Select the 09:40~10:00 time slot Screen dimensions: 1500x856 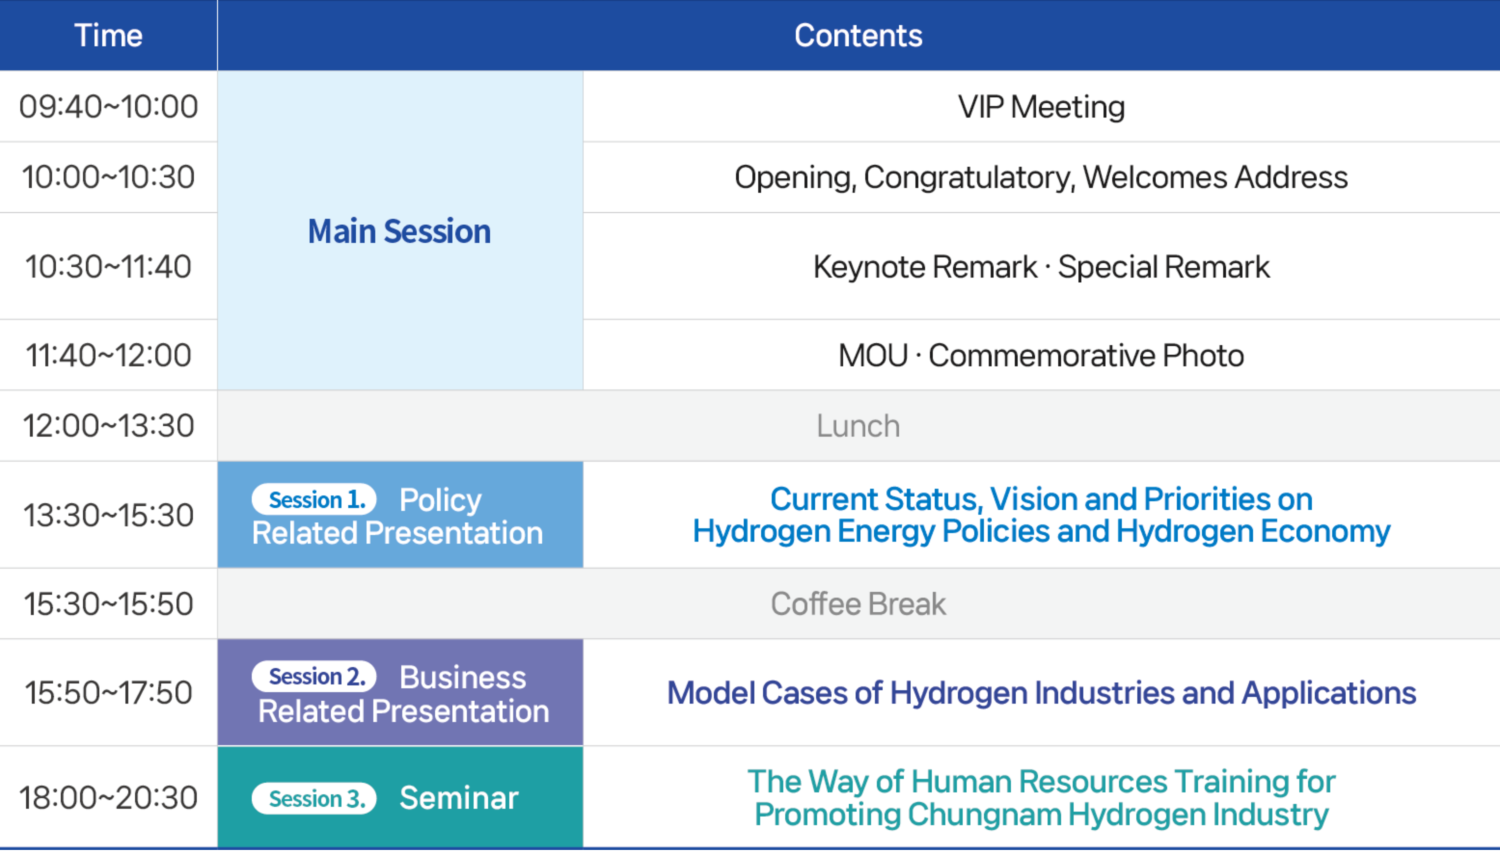click(x=108, y=106)
